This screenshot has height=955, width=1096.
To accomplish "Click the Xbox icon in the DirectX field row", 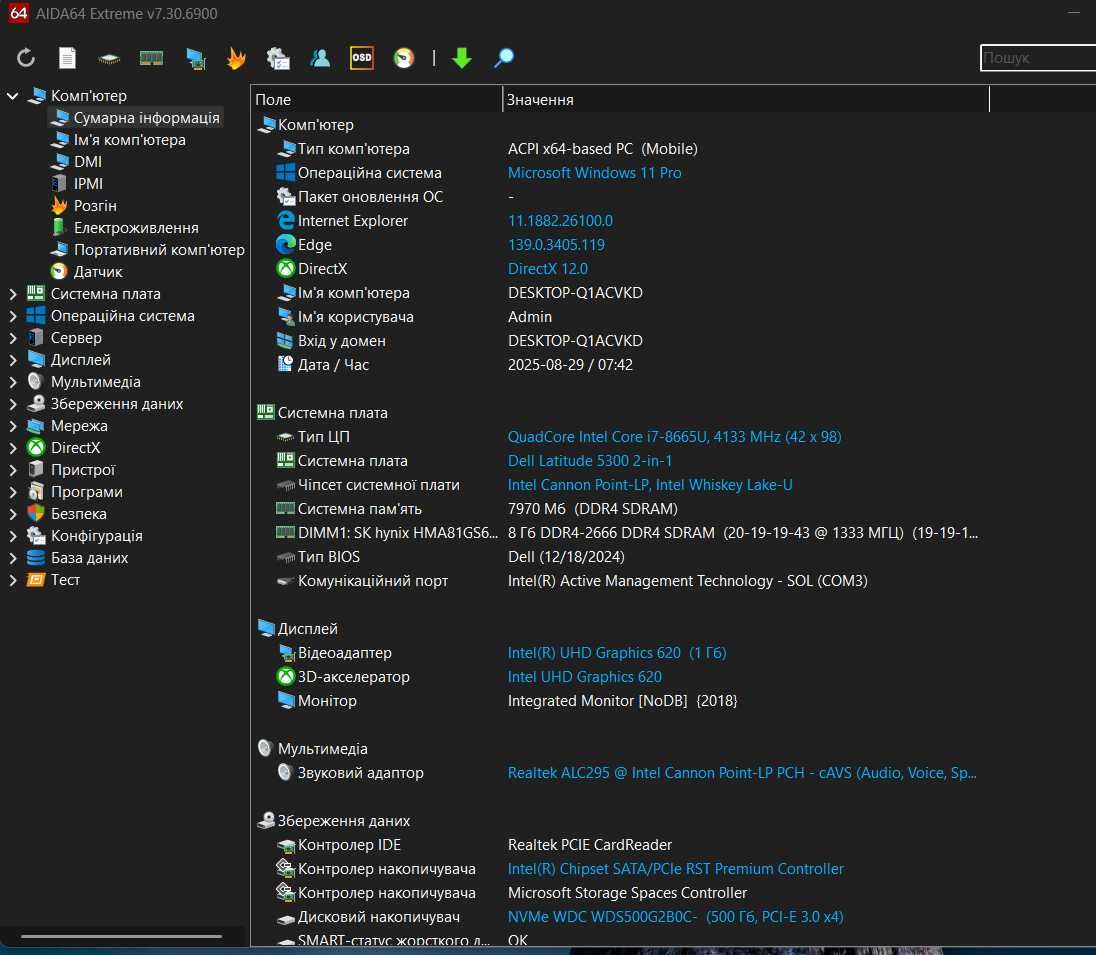I will [286, 268].
